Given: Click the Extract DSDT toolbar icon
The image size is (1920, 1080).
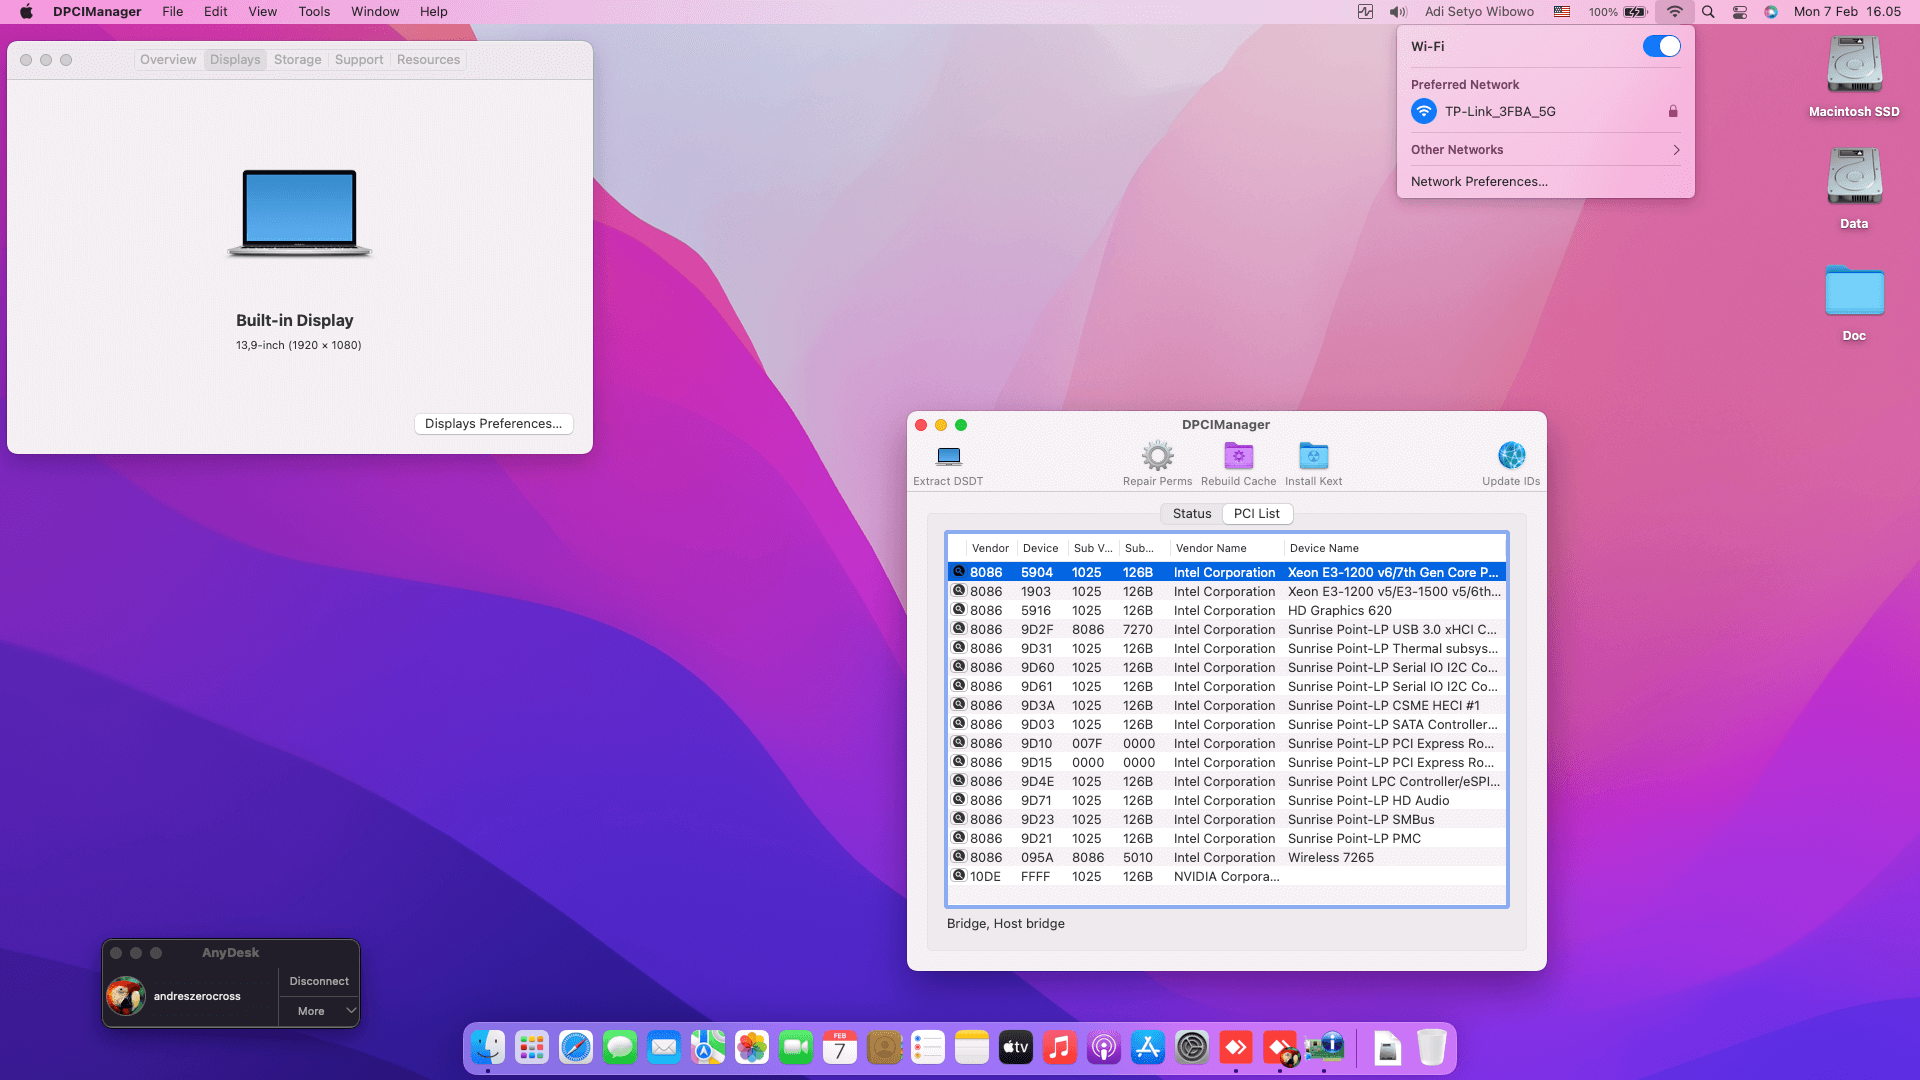Looking at the screenshot, I should click(948, 457).
